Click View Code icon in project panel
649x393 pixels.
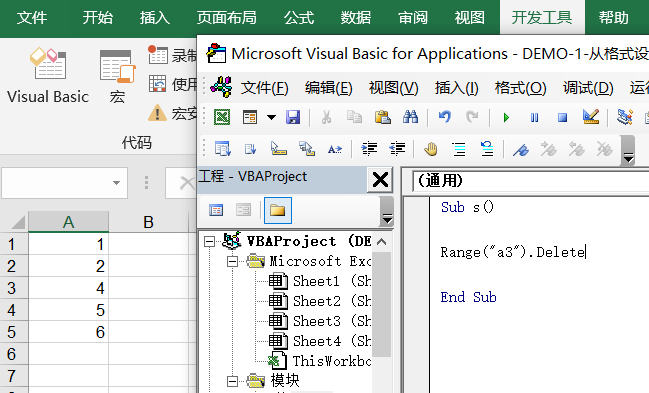[x=216, y=210]
